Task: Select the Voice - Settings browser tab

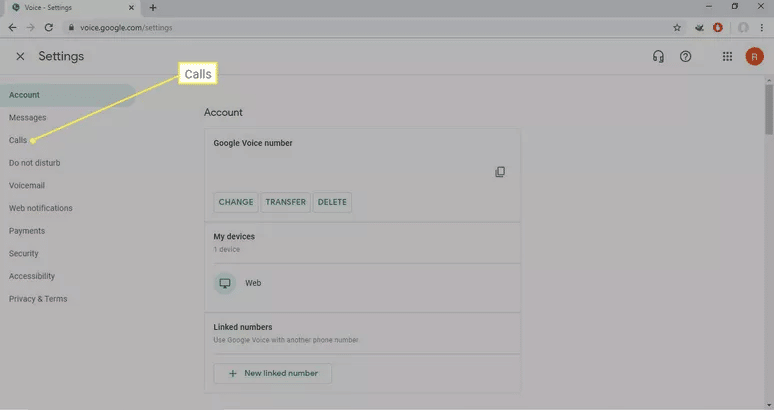Action: 73,7
